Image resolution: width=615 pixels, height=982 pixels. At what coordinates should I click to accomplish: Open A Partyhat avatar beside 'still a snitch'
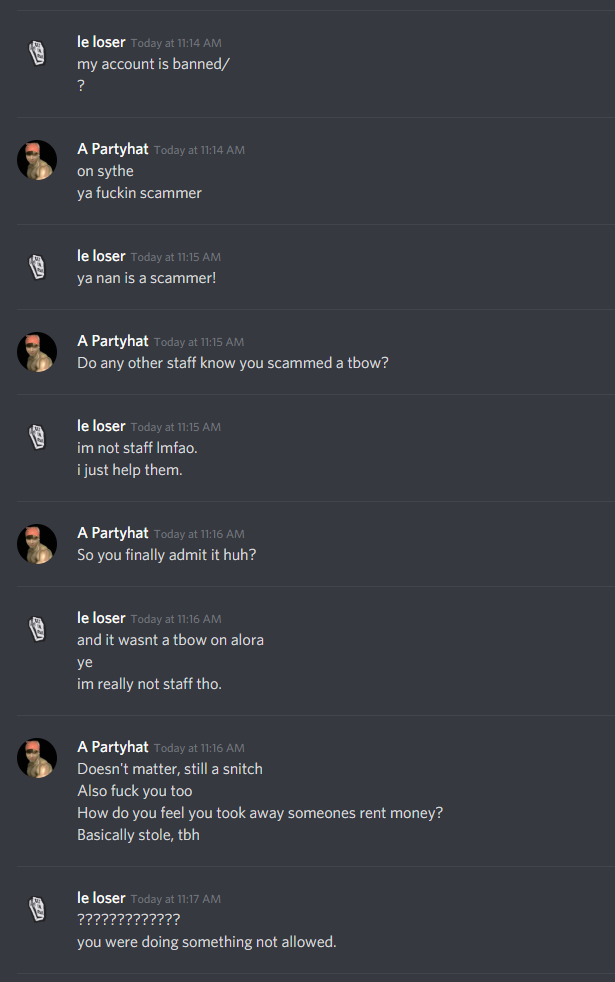point(37,758)
